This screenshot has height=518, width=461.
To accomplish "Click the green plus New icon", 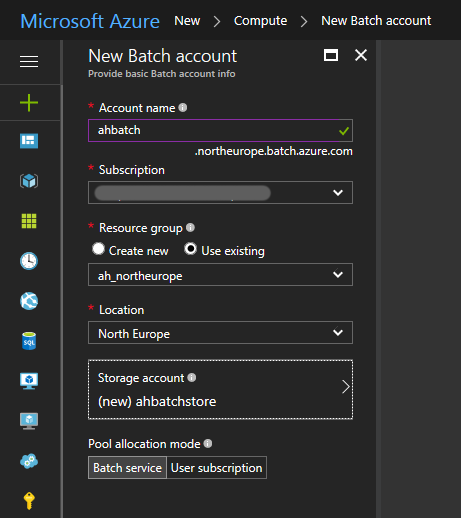I will point(29,103).
